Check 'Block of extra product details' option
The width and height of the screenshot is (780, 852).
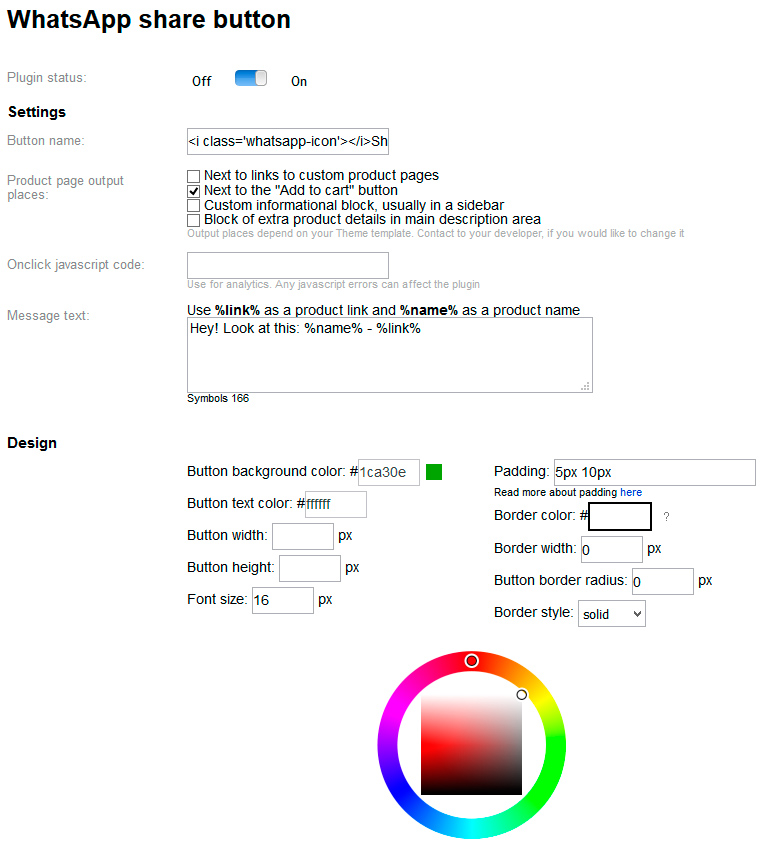(194, 220)
